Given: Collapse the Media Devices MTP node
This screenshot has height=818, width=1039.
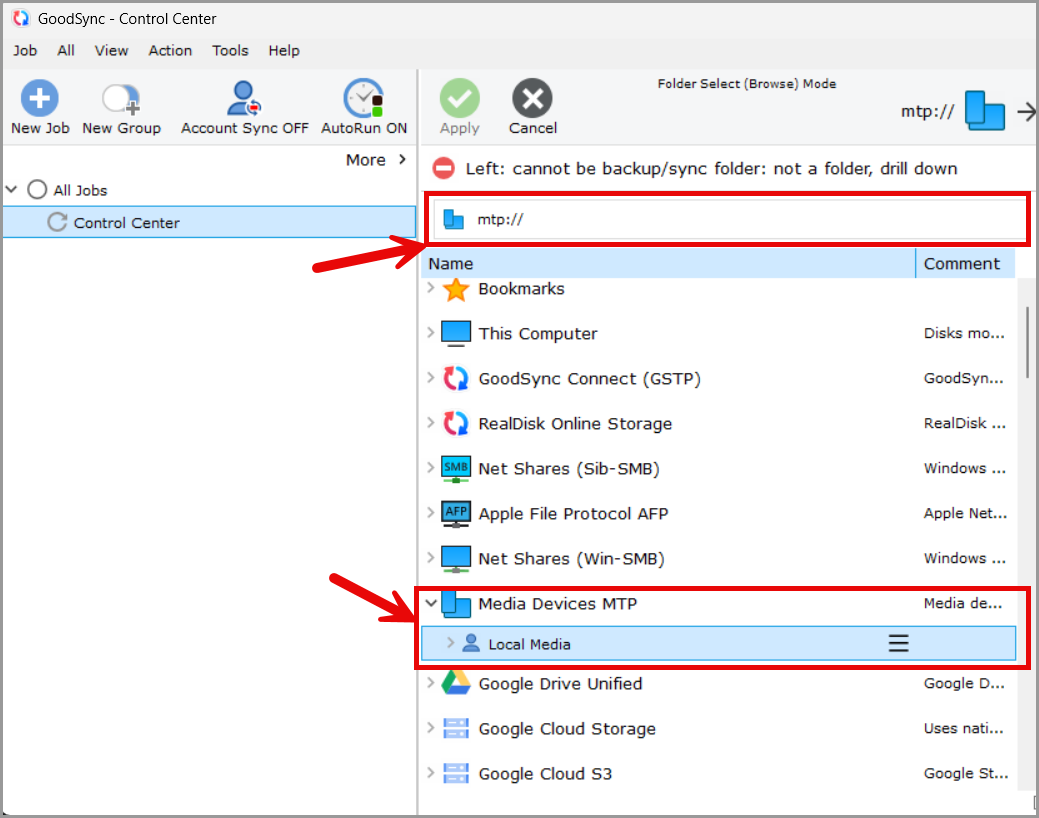Looking at the screenshot, I should (431, 603).
